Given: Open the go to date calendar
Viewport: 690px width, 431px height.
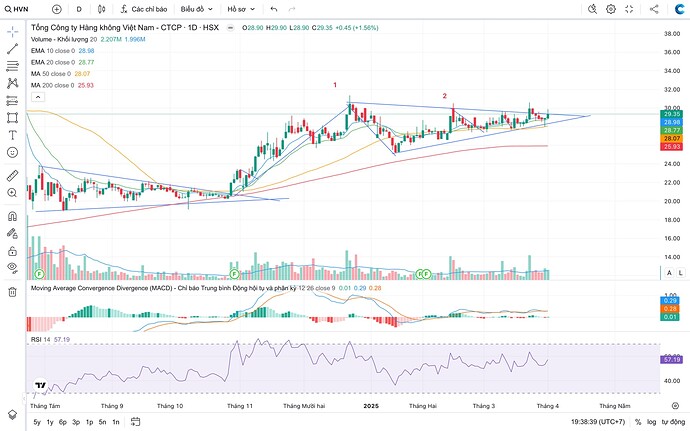Looking at the screenshot, I should 136,422.
